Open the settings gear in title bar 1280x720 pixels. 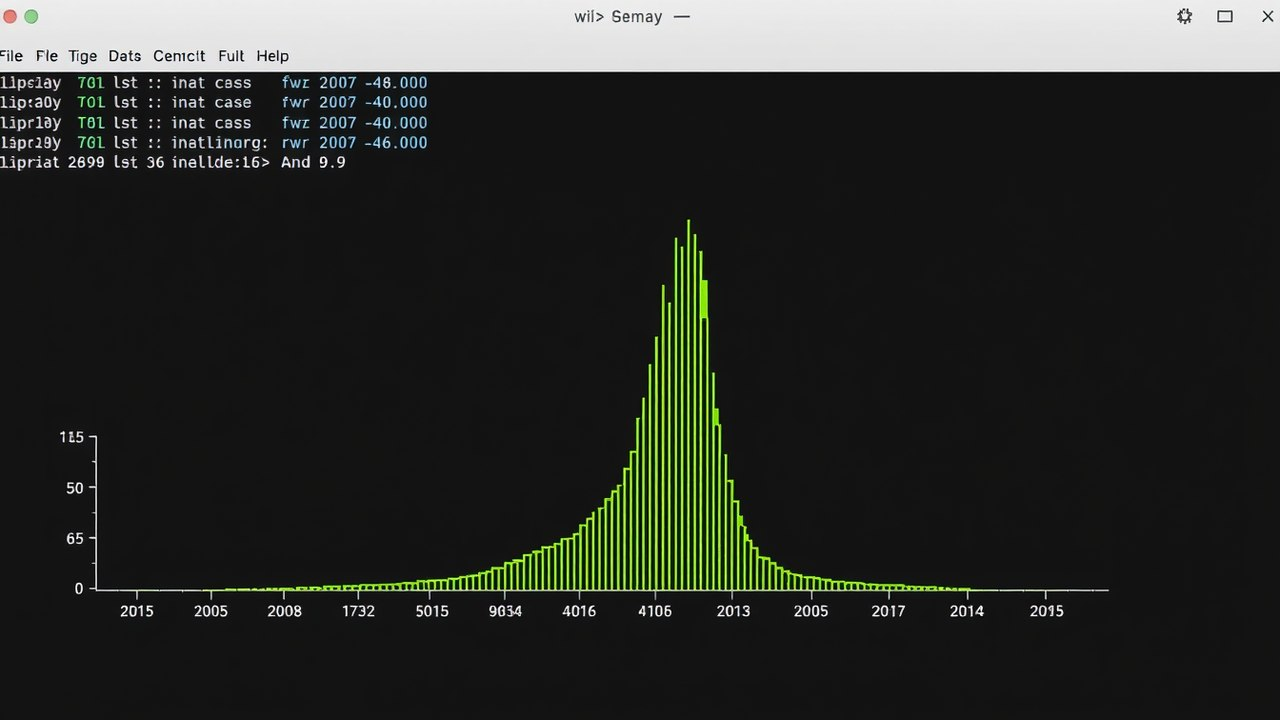(1184, 17)
